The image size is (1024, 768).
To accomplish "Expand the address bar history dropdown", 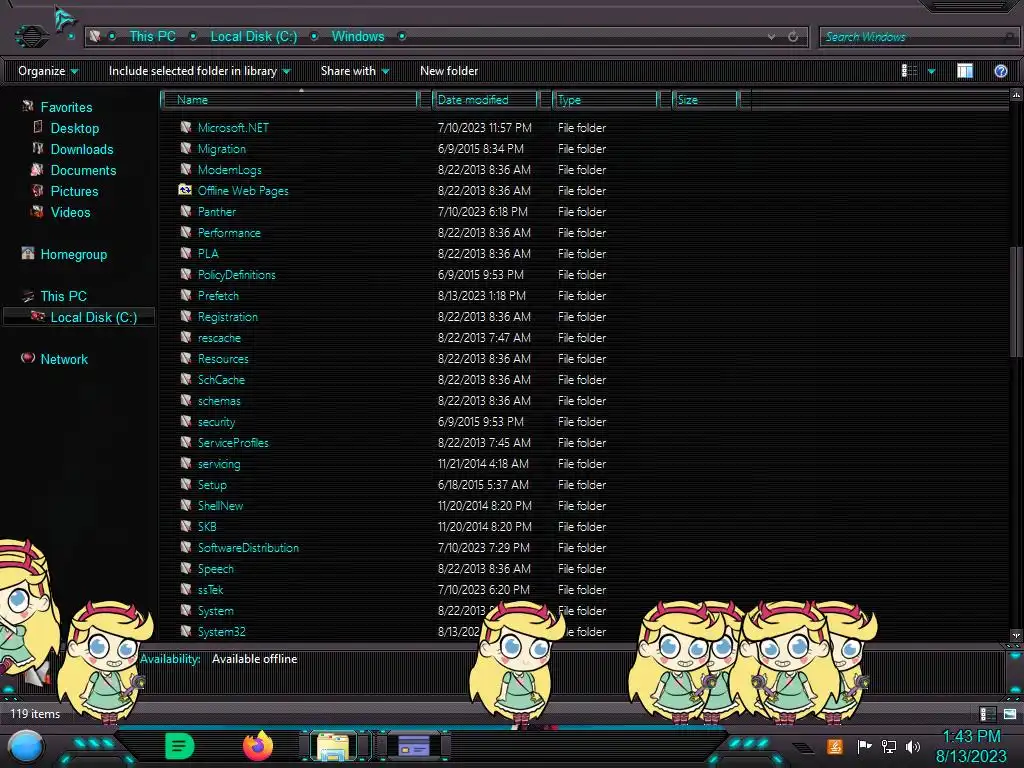I will pyautogui.click(x=771, y=37).
